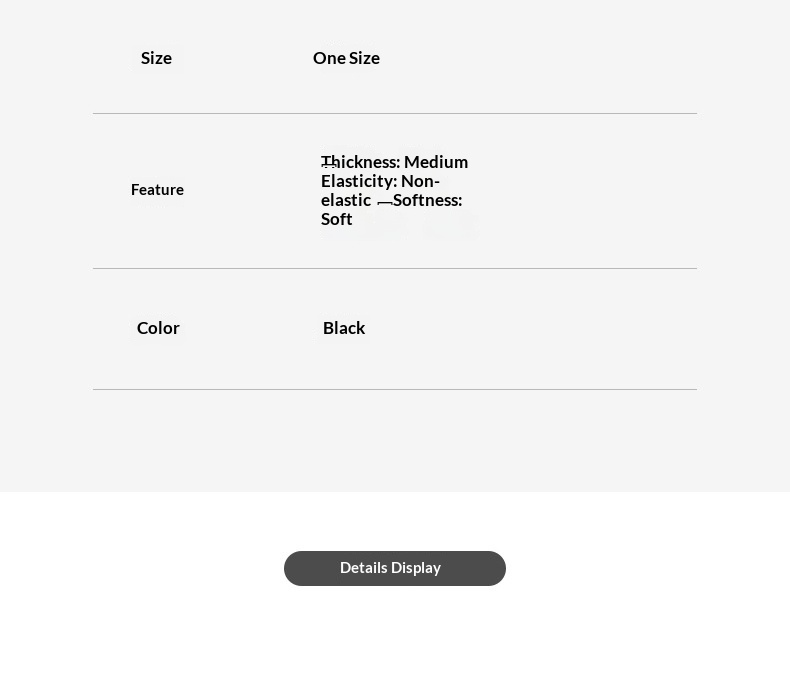Click the dash mark before Softness
Viewport: 790px width, 675px height.
(x=384, y=203)
